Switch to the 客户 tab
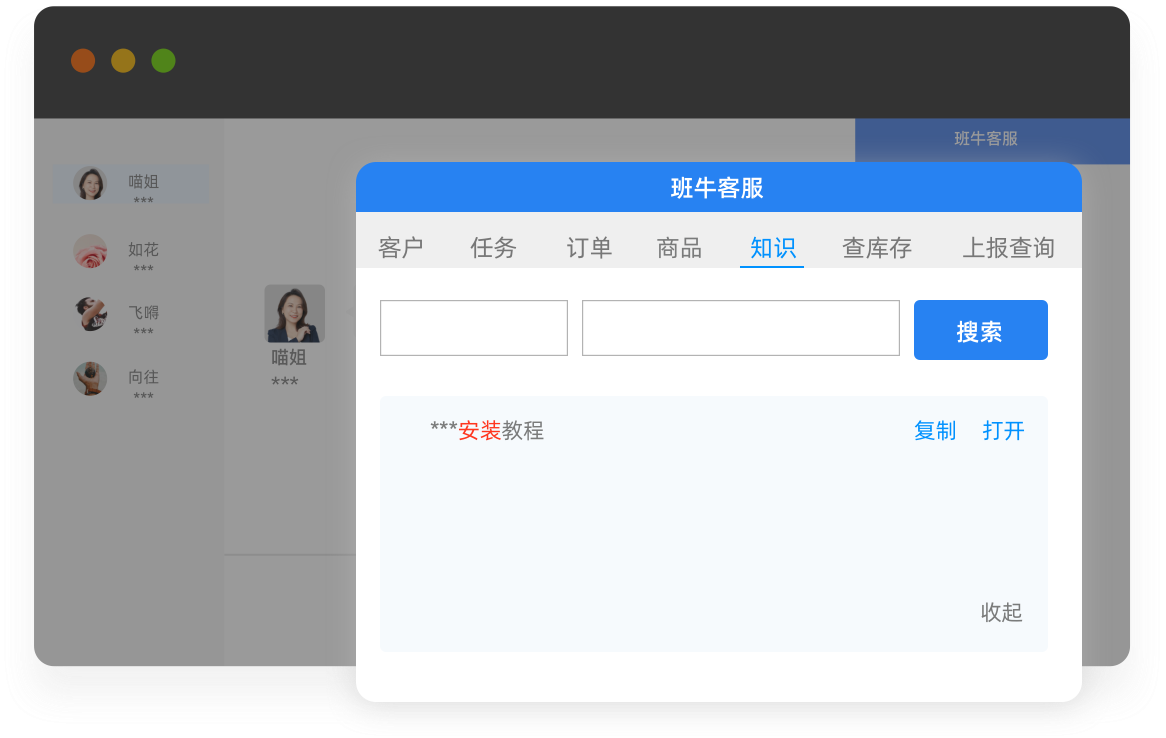Viewport: 1166px width, 738px height. click(400, 248)
